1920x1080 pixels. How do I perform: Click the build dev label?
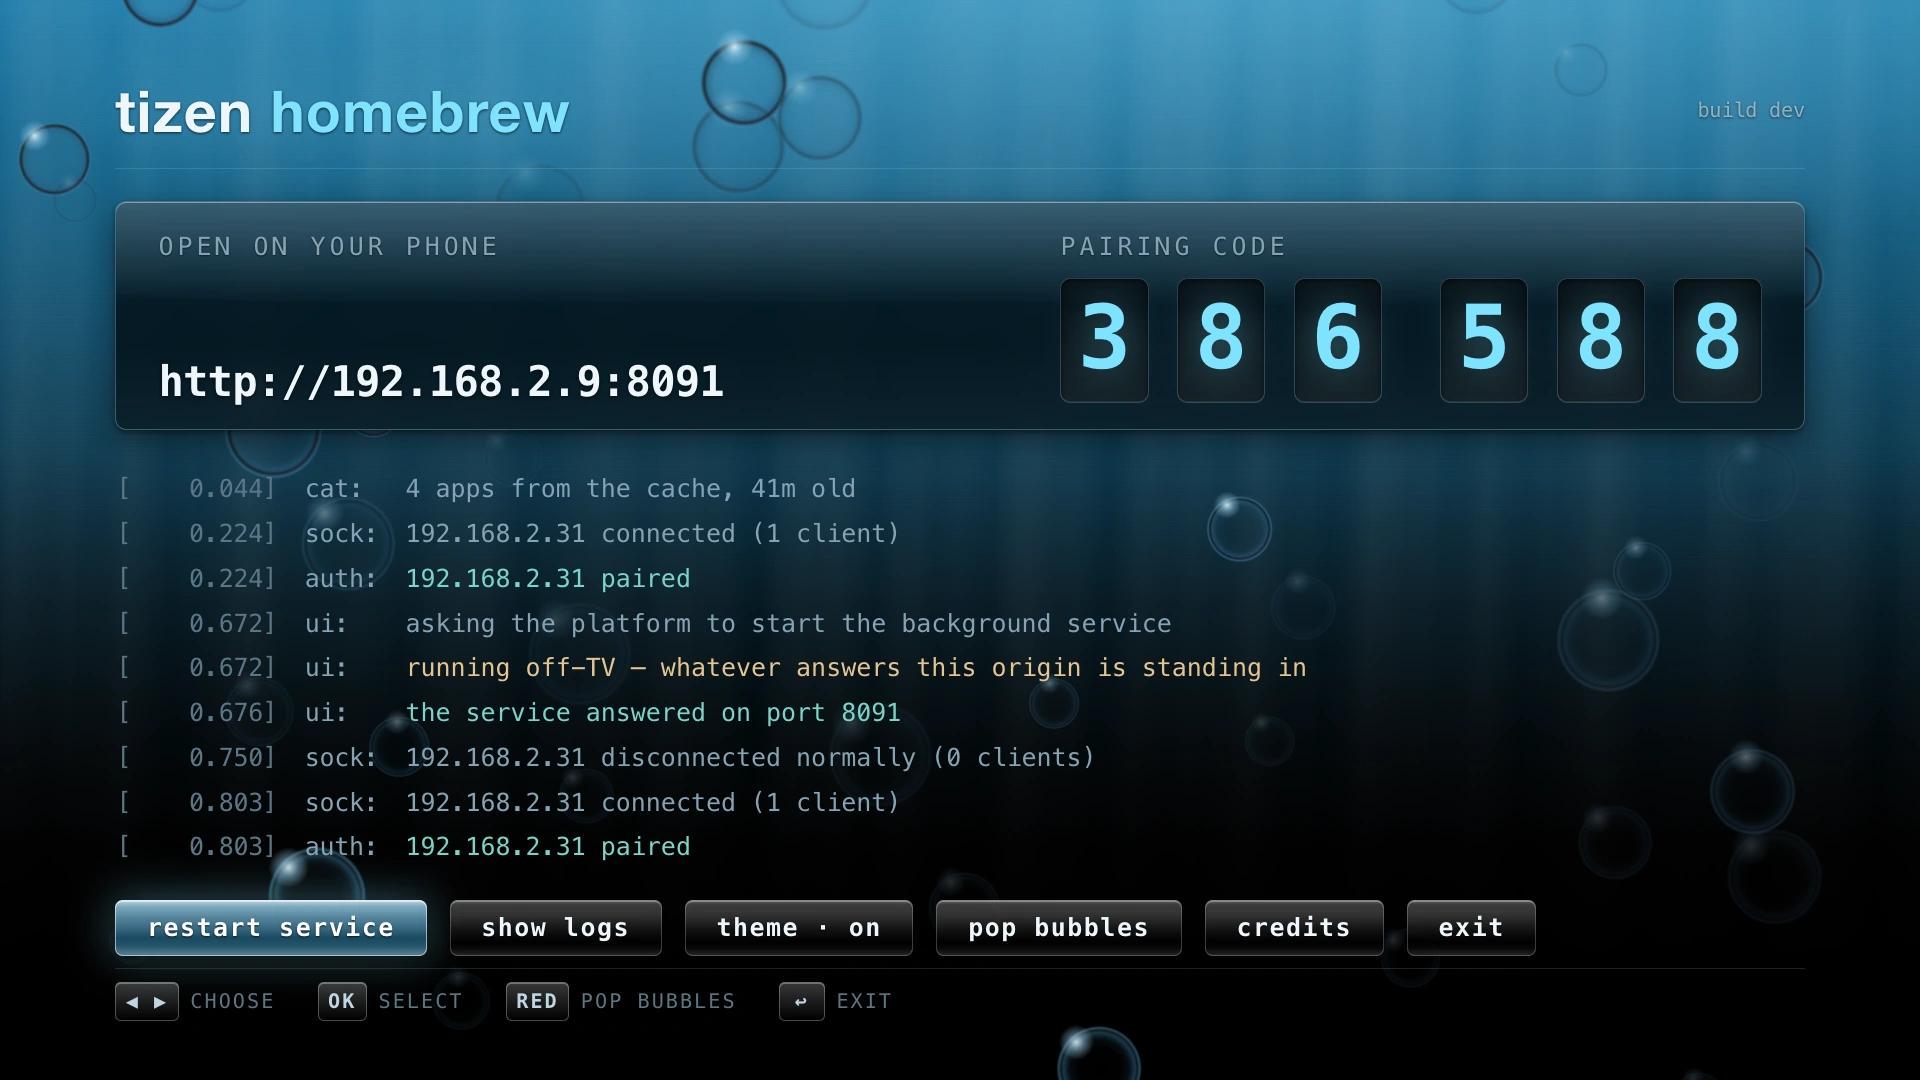[1750, 110]
